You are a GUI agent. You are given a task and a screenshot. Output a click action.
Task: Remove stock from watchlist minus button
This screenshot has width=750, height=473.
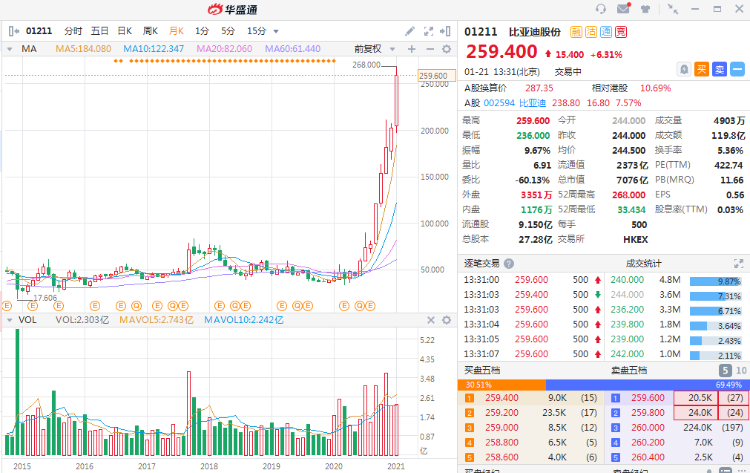tap(738, 69)
